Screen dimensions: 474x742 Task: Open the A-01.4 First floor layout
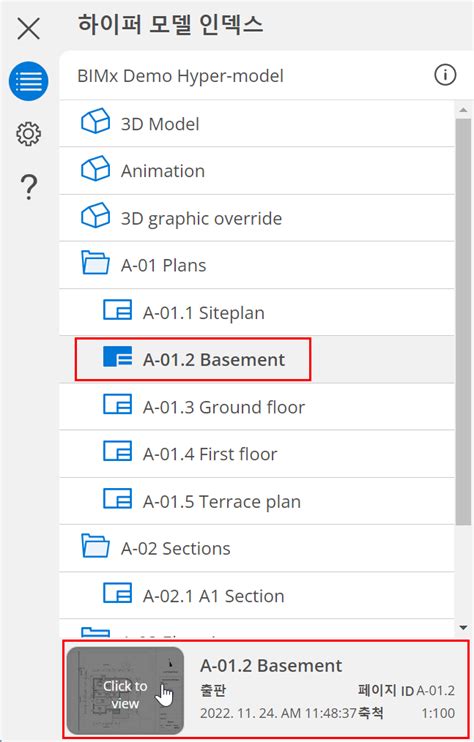256,454
